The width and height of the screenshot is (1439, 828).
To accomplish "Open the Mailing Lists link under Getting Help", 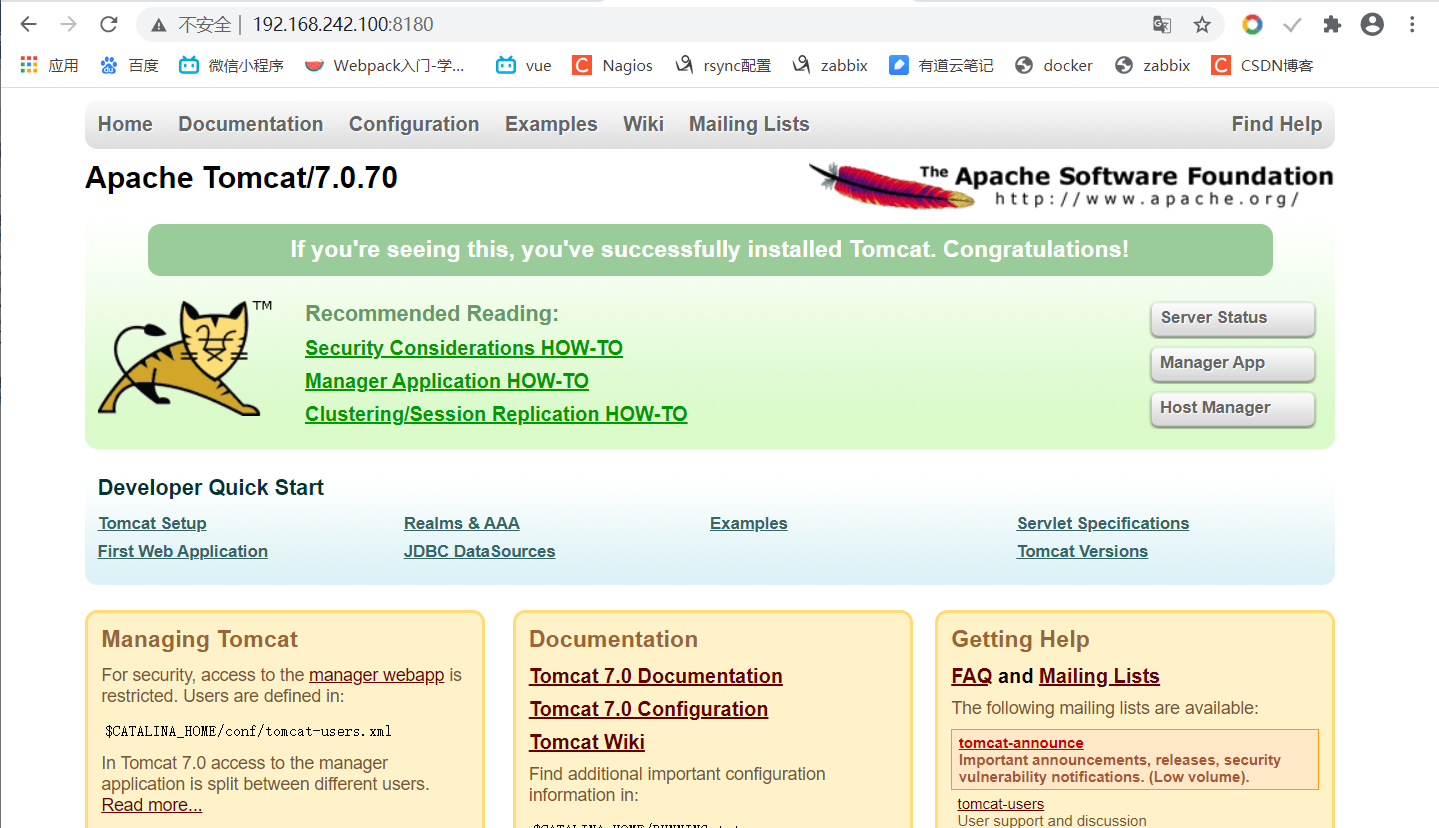I will (x=1099, y=676).
